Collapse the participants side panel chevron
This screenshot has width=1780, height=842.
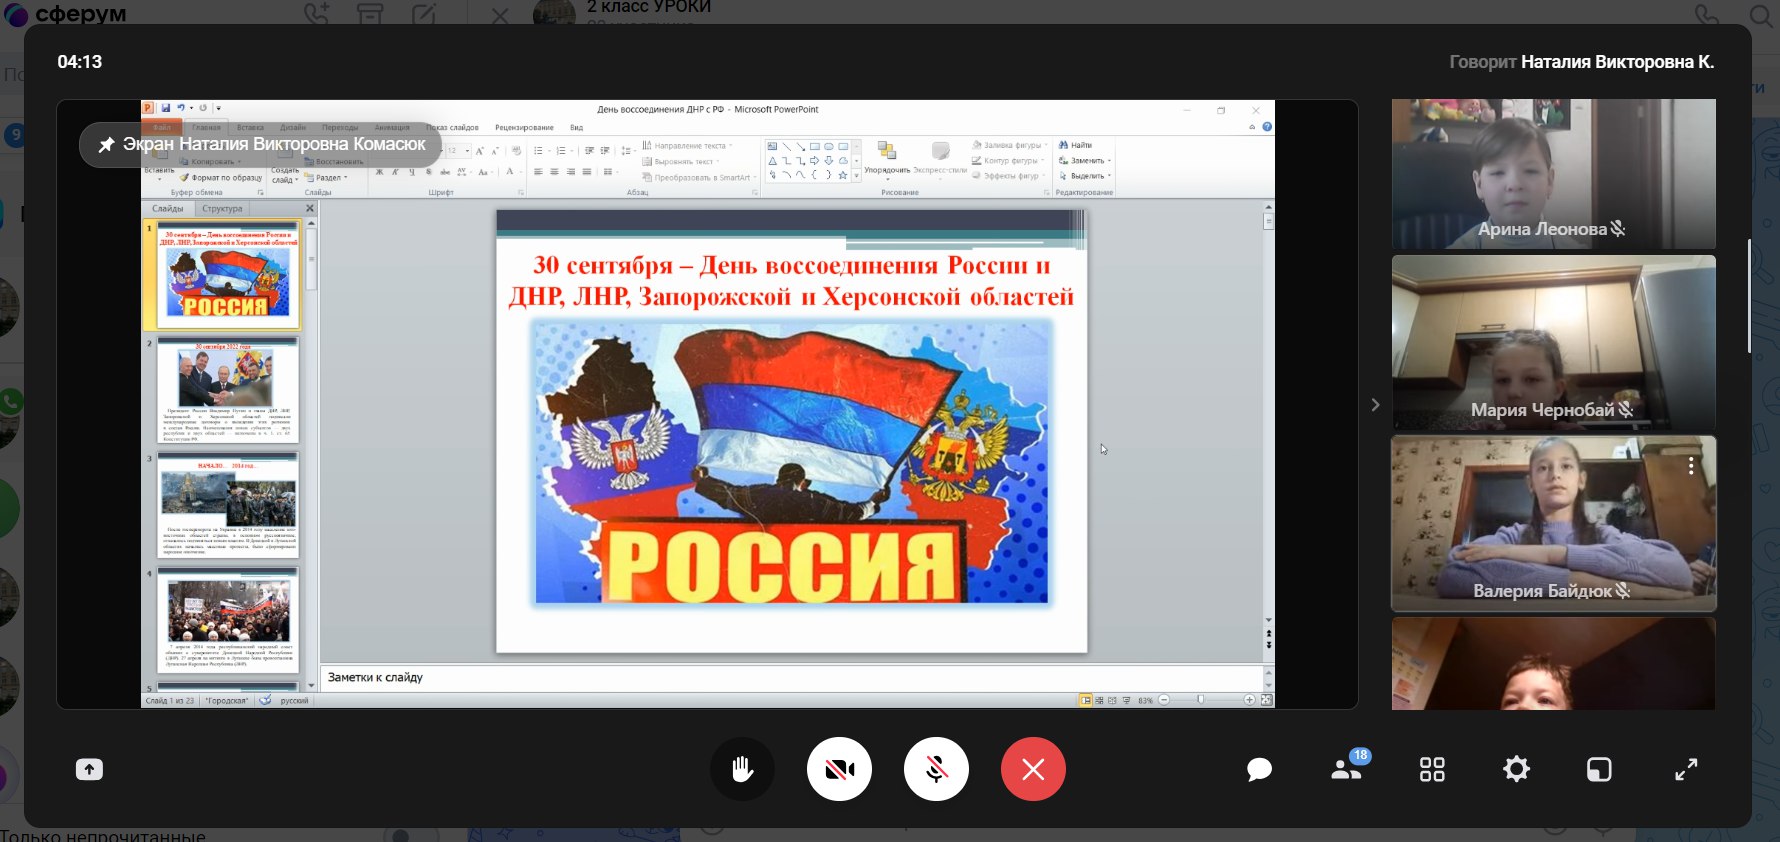click(x=1375, y=405)
